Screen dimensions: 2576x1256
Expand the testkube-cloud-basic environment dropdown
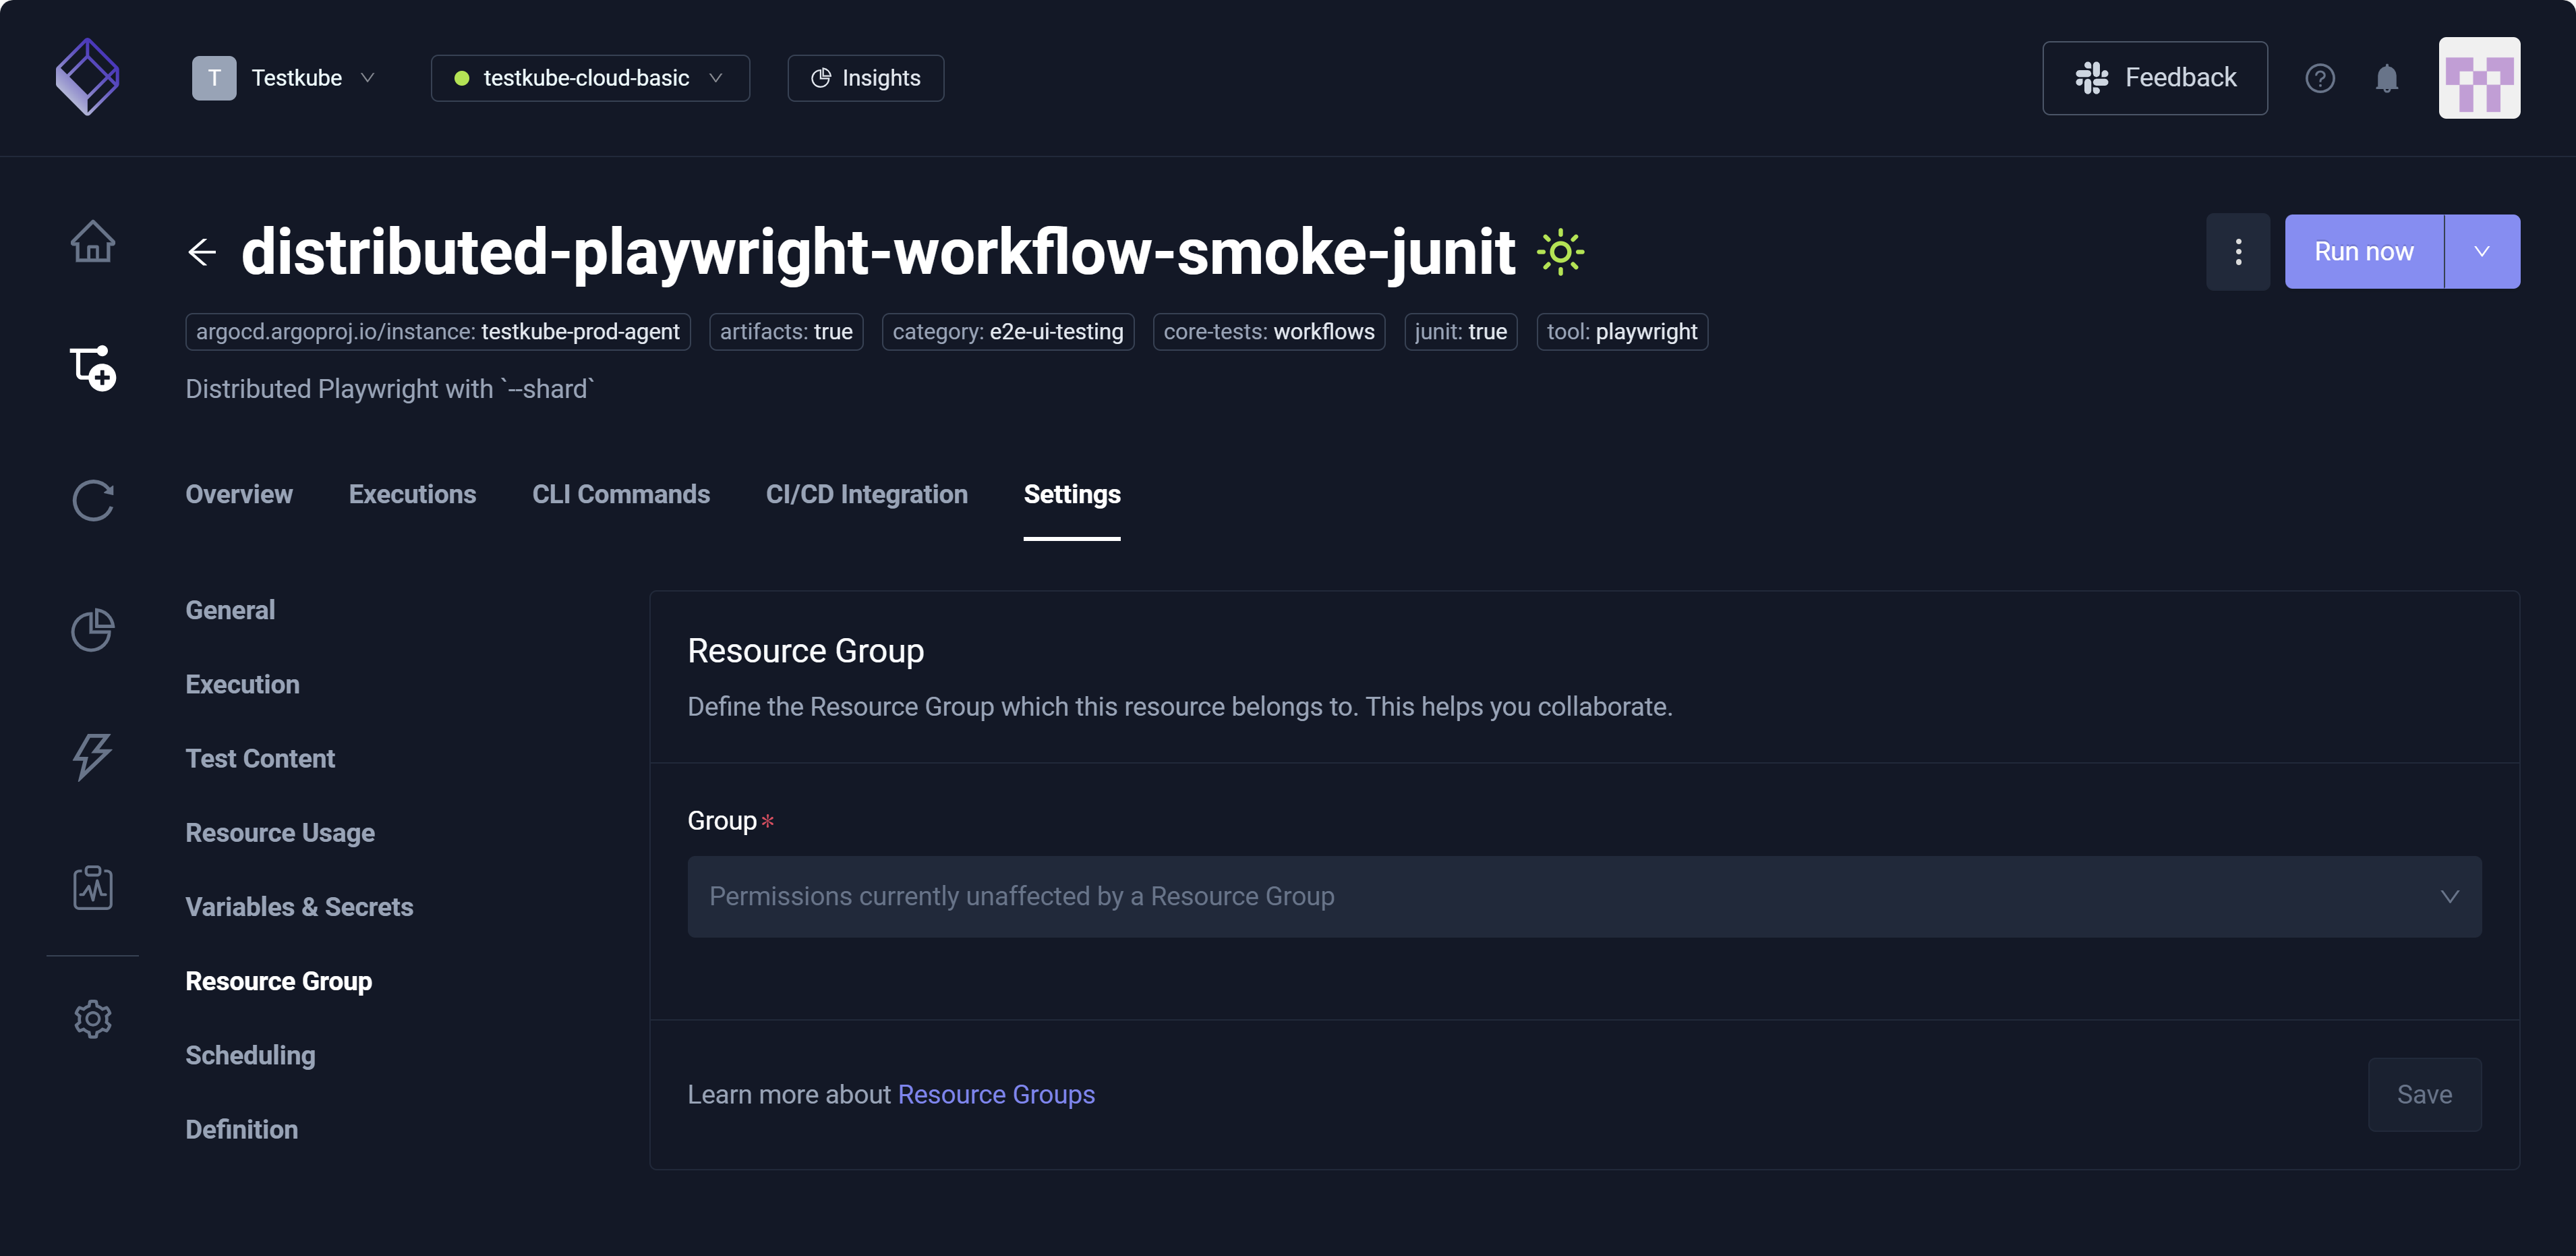tap(589, 78)
